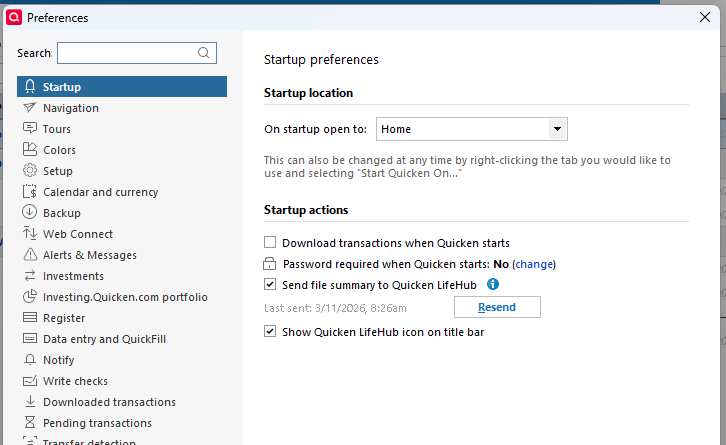This screenshot has height=445, width=726.
Task: Click the Colors palette icon
Action: [30, 150]
